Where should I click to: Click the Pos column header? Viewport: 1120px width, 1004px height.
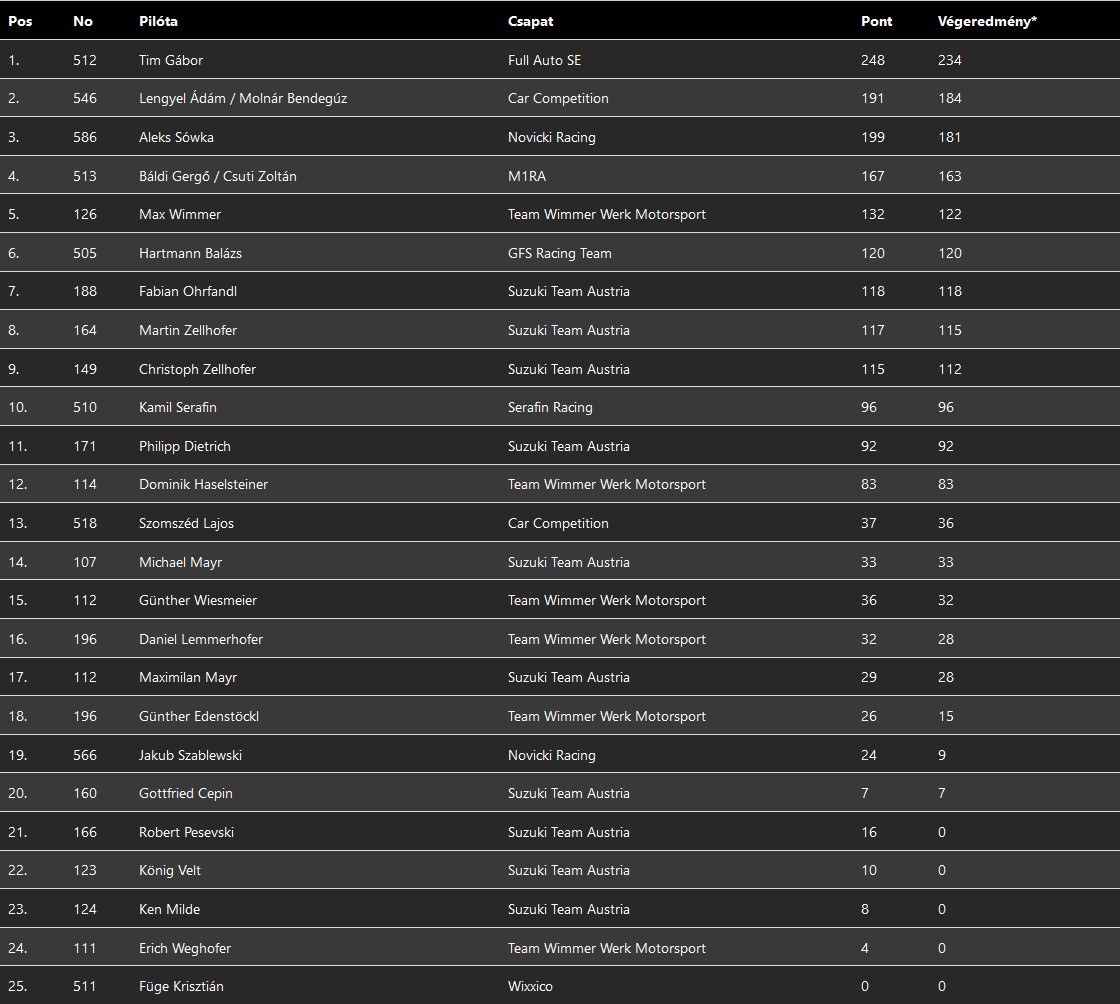(20, 21)
